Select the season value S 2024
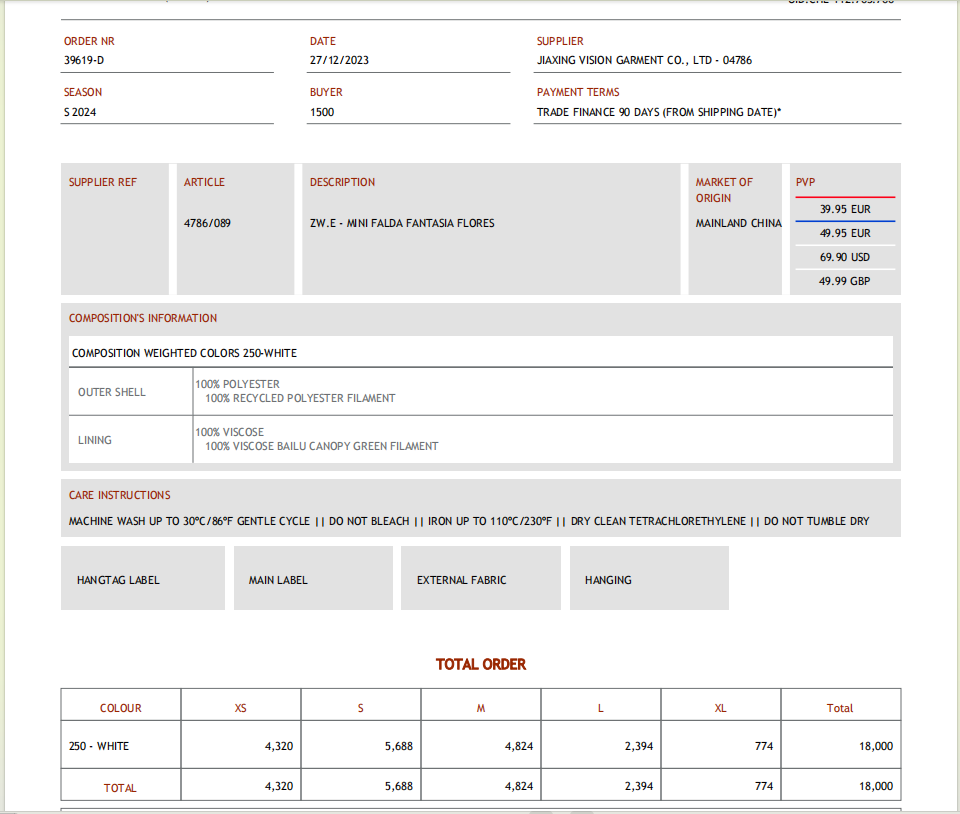960x814 pixels. pyautogui.click(x=80, y=112)
